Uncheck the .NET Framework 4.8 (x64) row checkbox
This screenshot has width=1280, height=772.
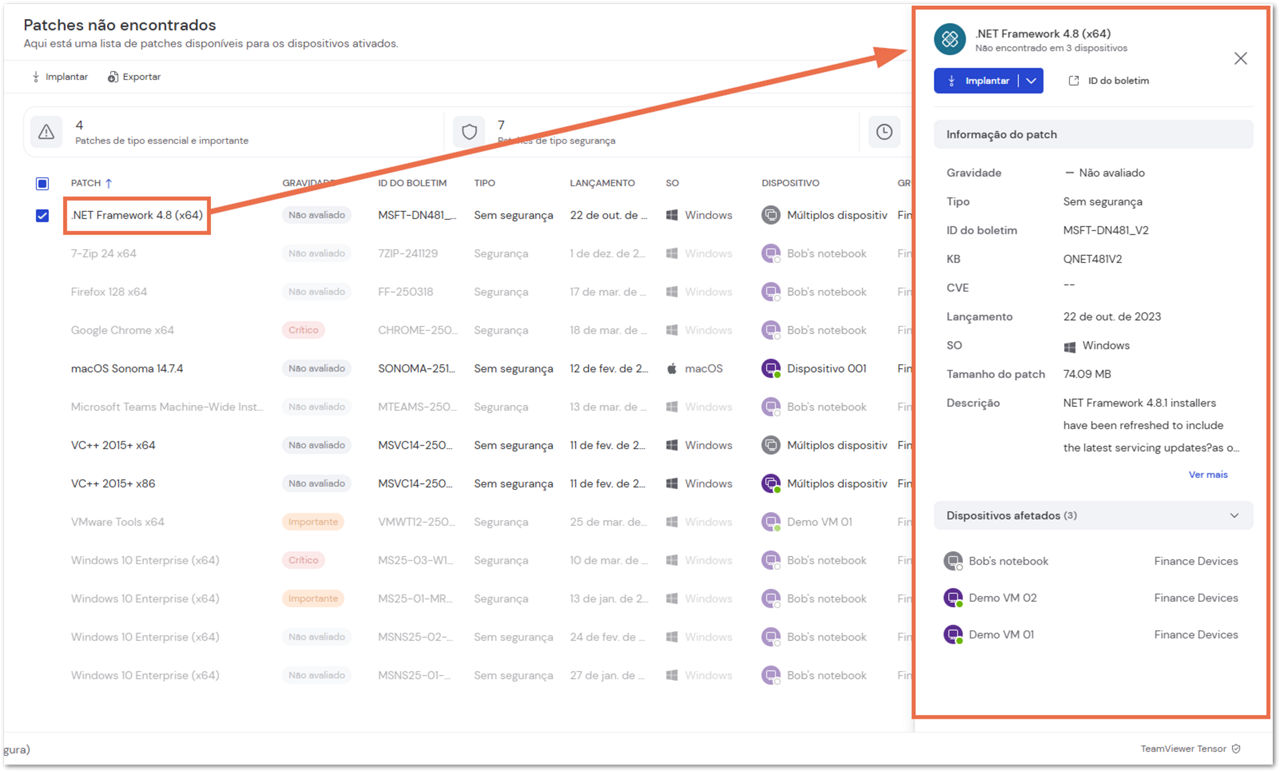click(42, 215)
